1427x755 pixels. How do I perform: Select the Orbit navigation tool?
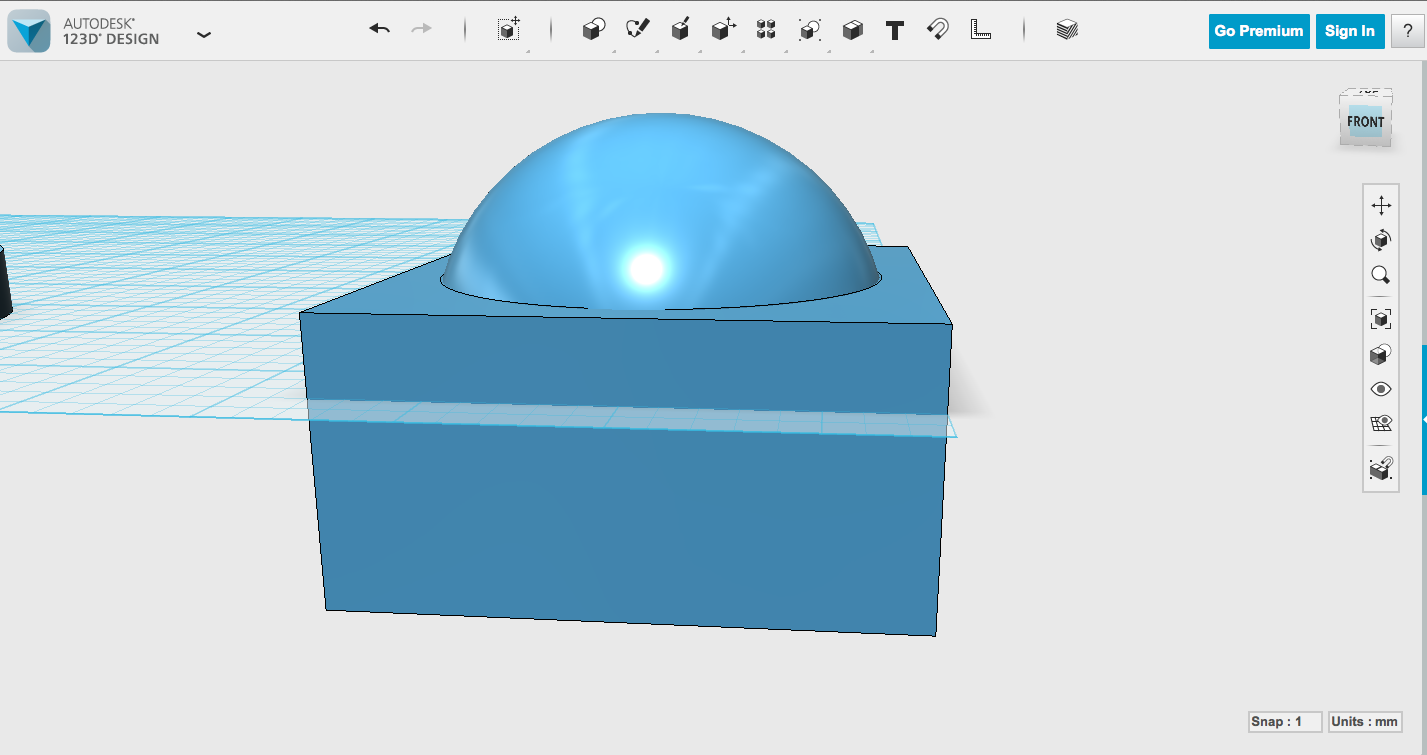coord(1381,240)
